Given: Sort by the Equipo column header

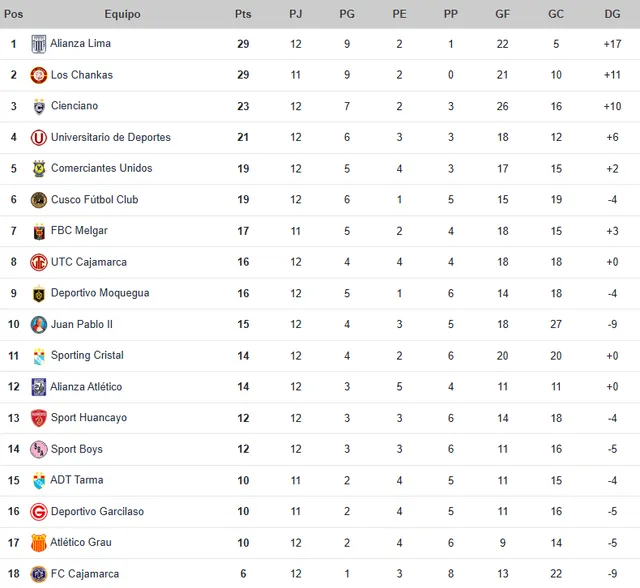Looking at the screenshot, I should point(122,14).
